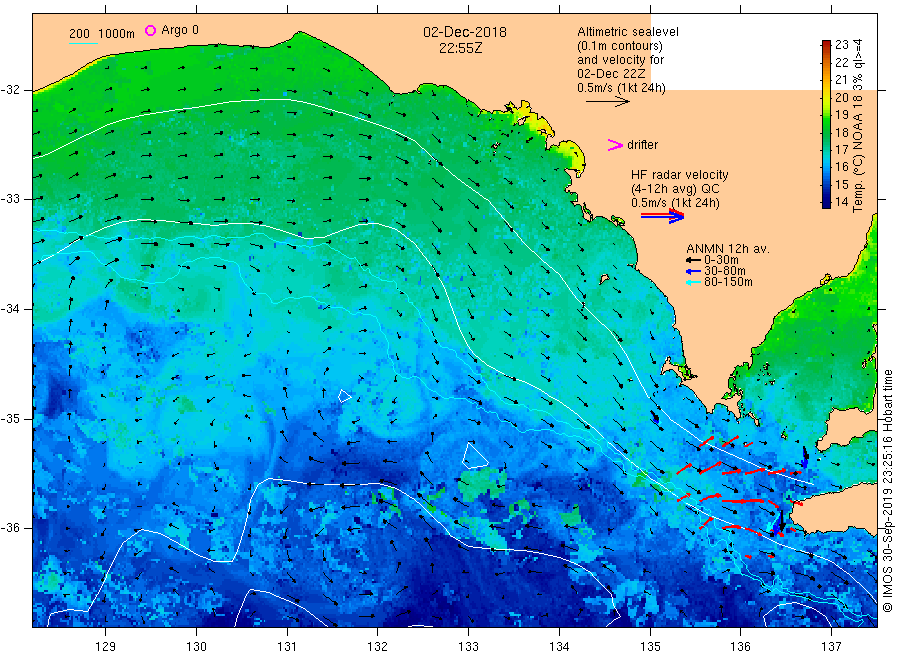Screen dimensions: 900x660
Task: Click the -34 latitude axis label
Action: point(10,309)
